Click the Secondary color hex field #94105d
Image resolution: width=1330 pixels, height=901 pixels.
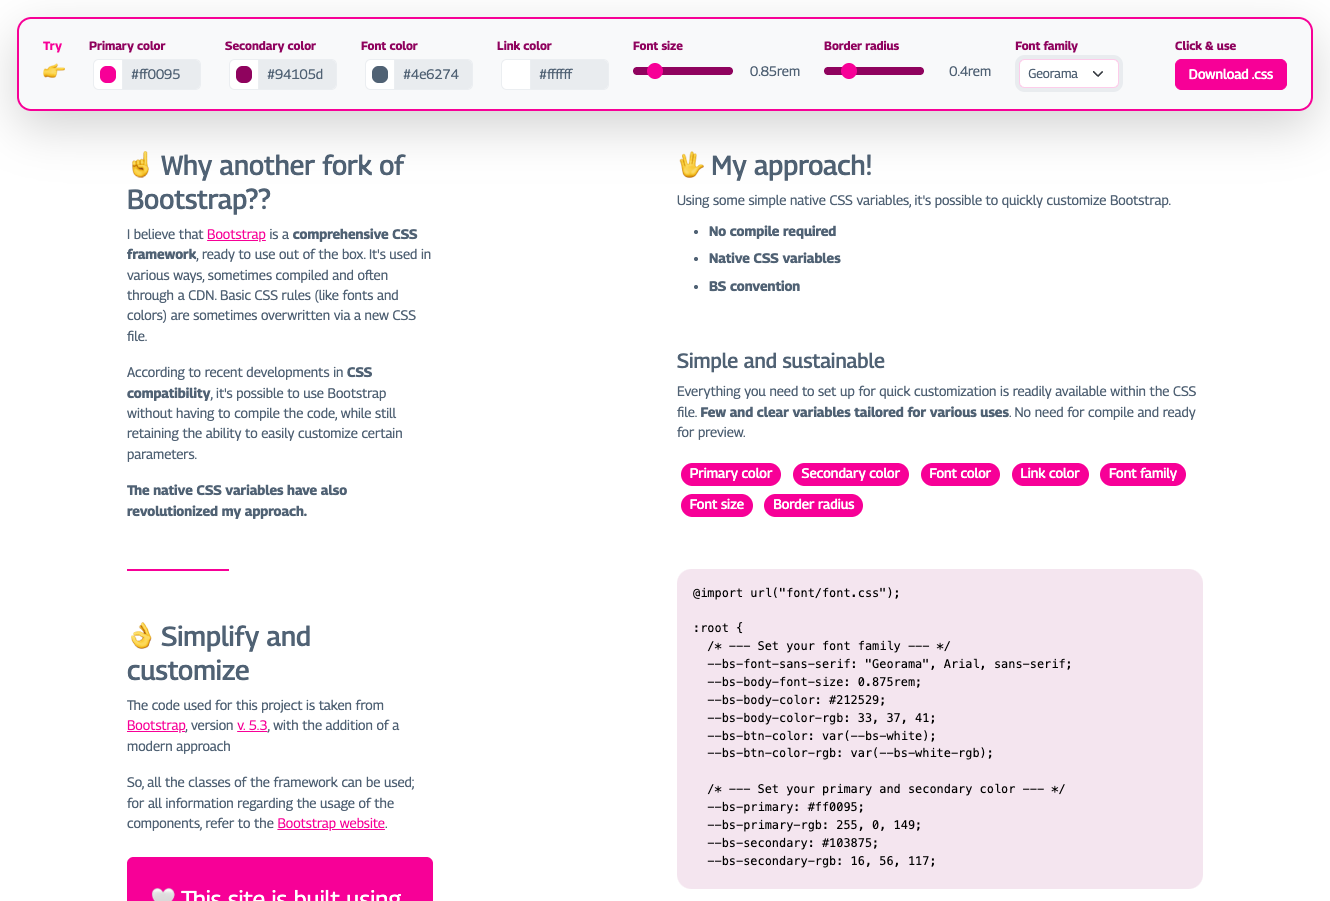click(297, 75)
